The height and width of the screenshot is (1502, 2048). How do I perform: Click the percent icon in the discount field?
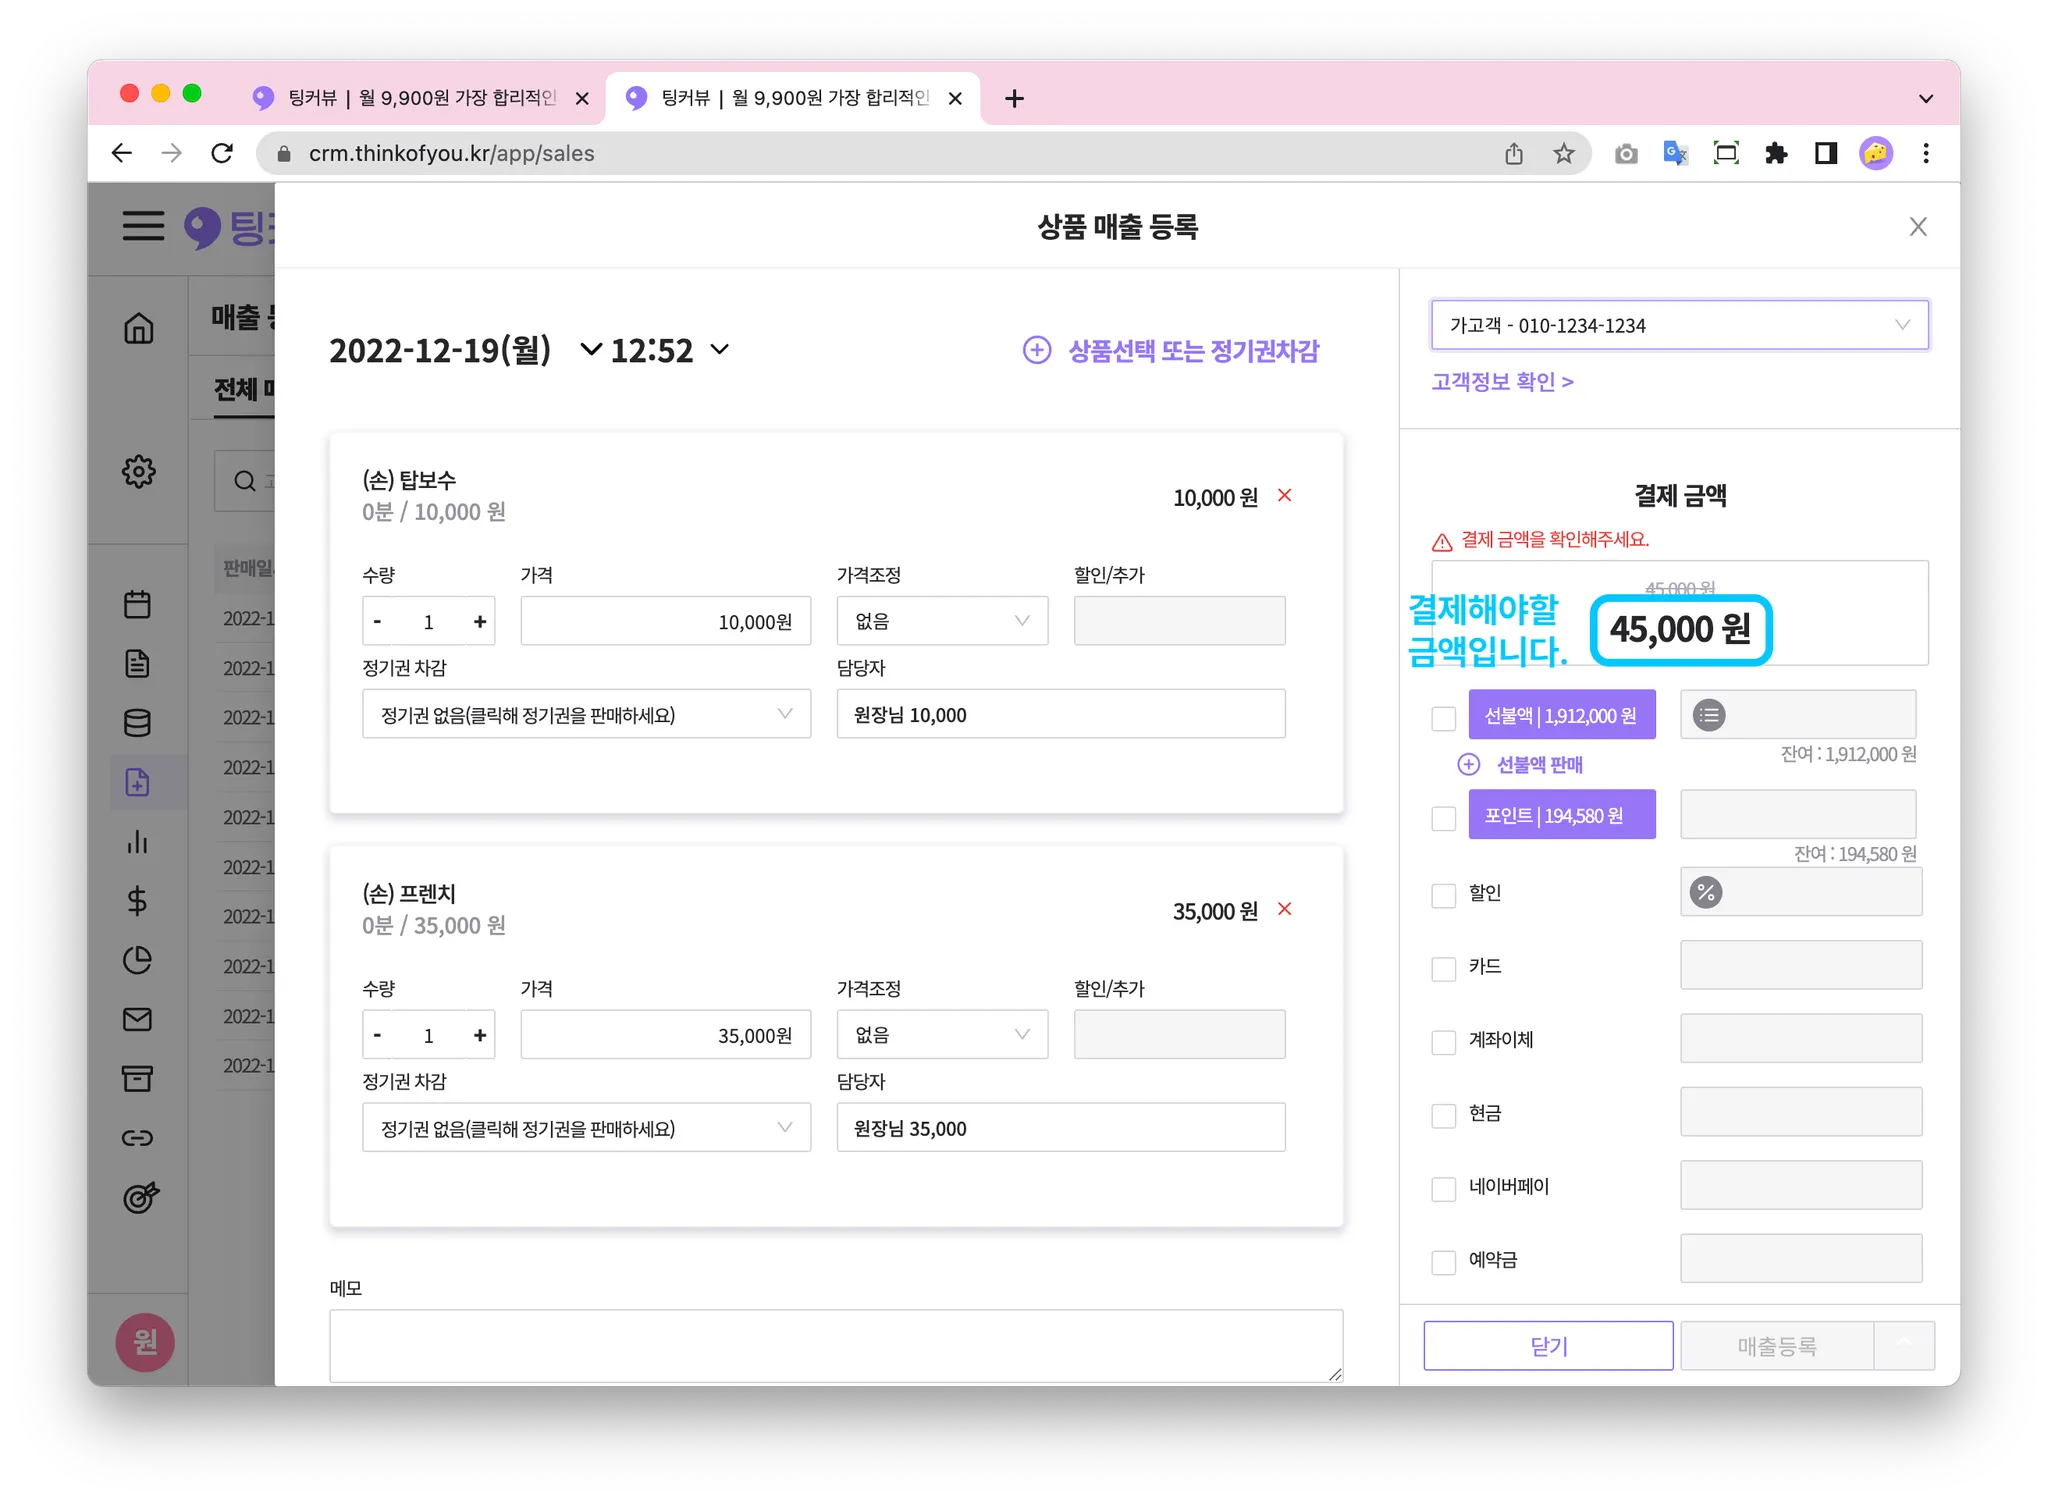coord(1706,892)
